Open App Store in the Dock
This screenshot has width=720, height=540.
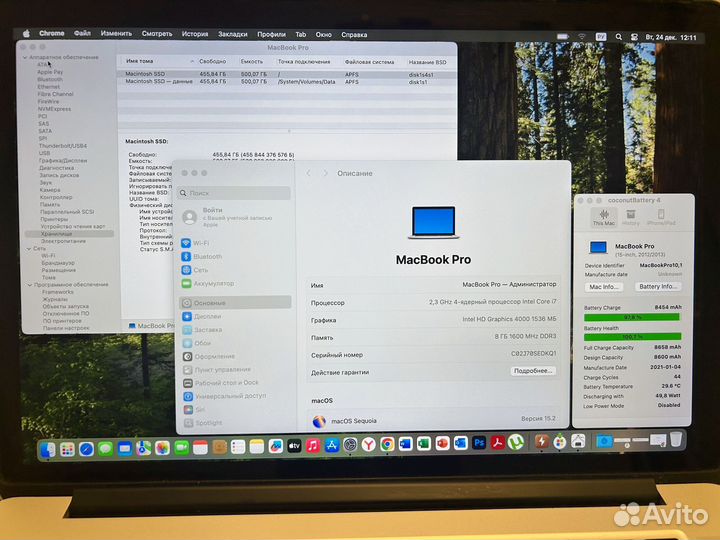point(332,445)
